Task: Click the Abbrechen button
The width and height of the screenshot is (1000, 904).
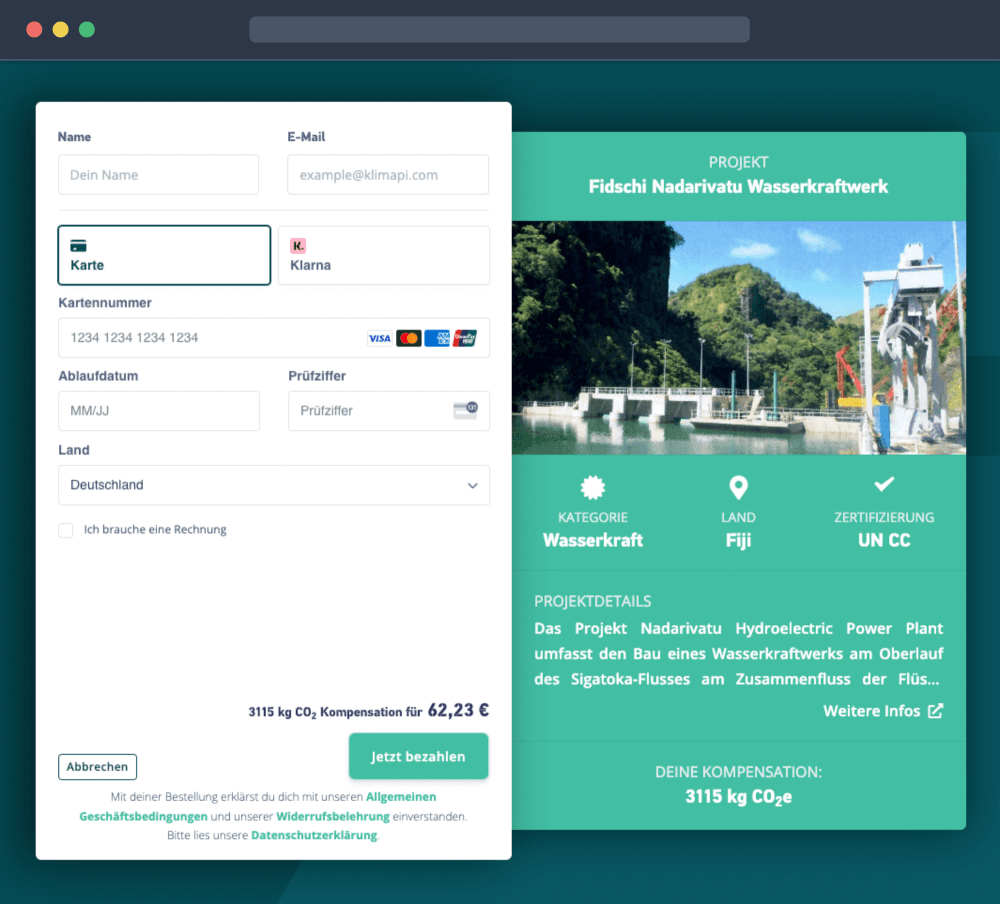Action: pos(97,767)
